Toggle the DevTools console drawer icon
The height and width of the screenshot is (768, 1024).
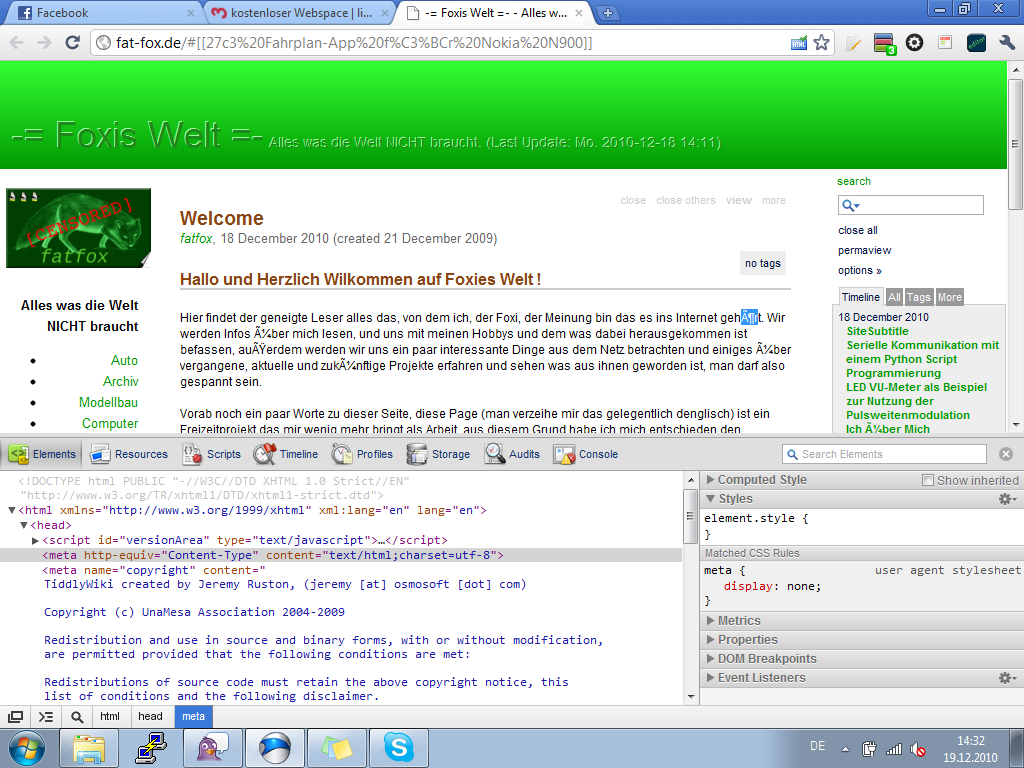point(46,716)
